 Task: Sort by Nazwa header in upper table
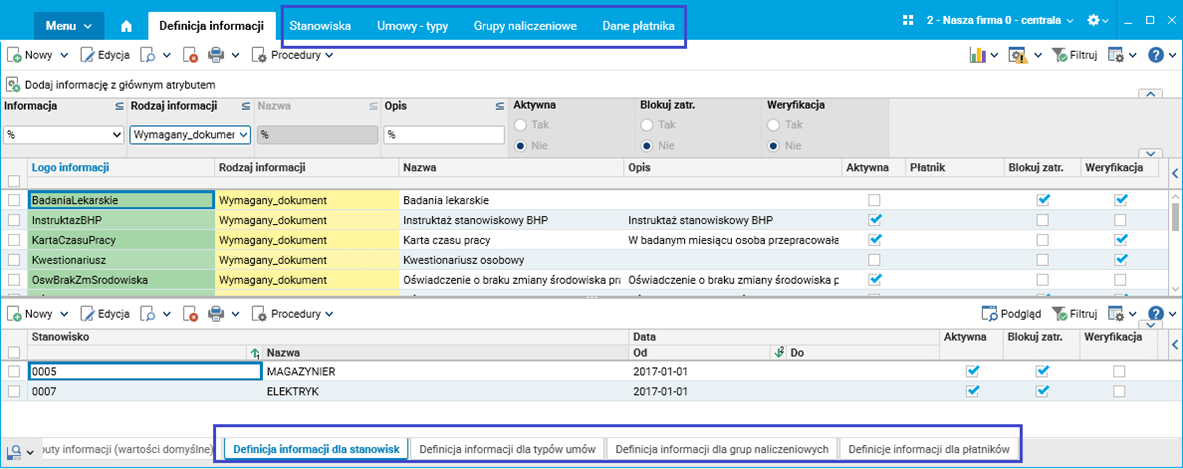pos(419,167)
